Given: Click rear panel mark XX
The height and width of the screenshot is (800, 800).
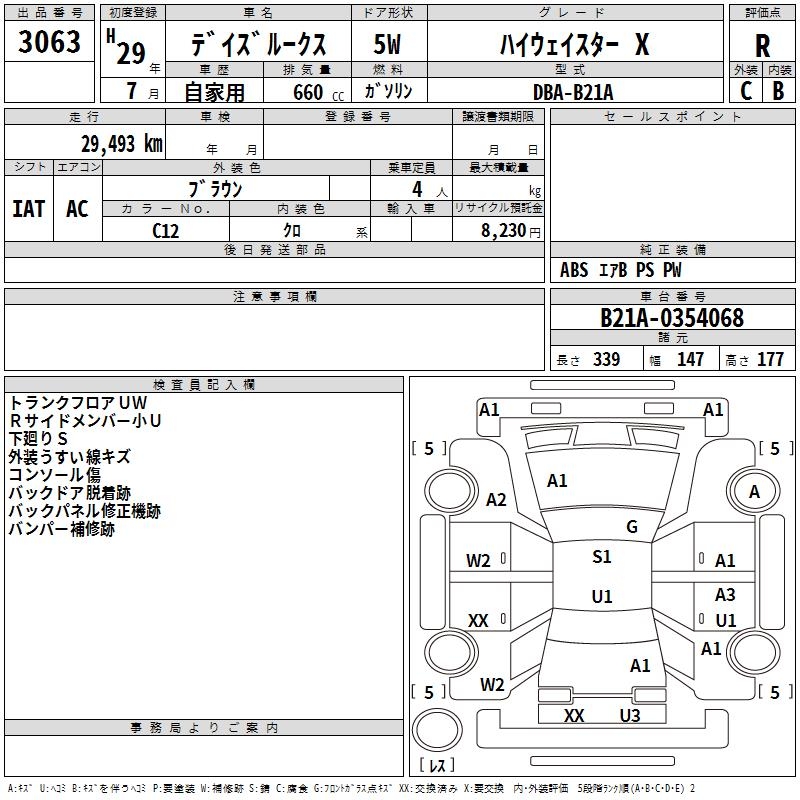Looking at the screenshot, I should (x=574, y=715).
